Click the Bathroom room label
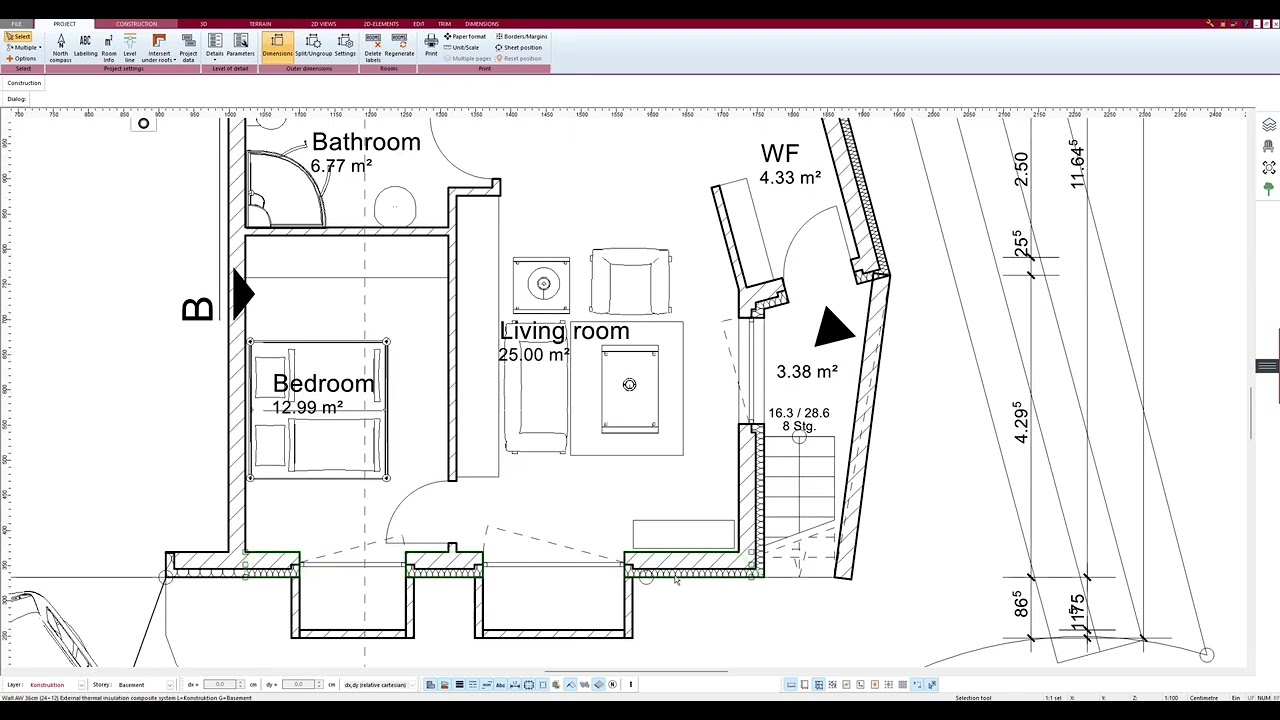The image size is (1280, 720). click(366, 142)
